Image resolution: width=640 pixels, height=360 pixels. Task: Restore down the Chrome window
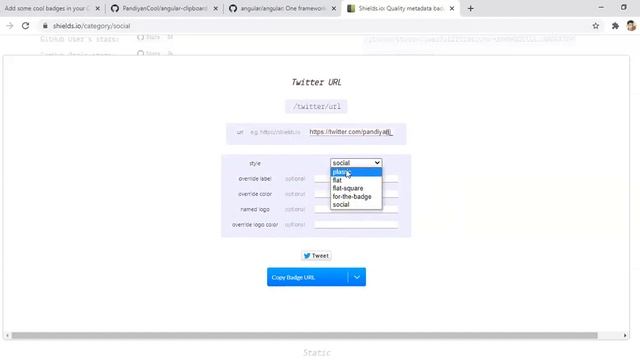(x=623, y=7)
